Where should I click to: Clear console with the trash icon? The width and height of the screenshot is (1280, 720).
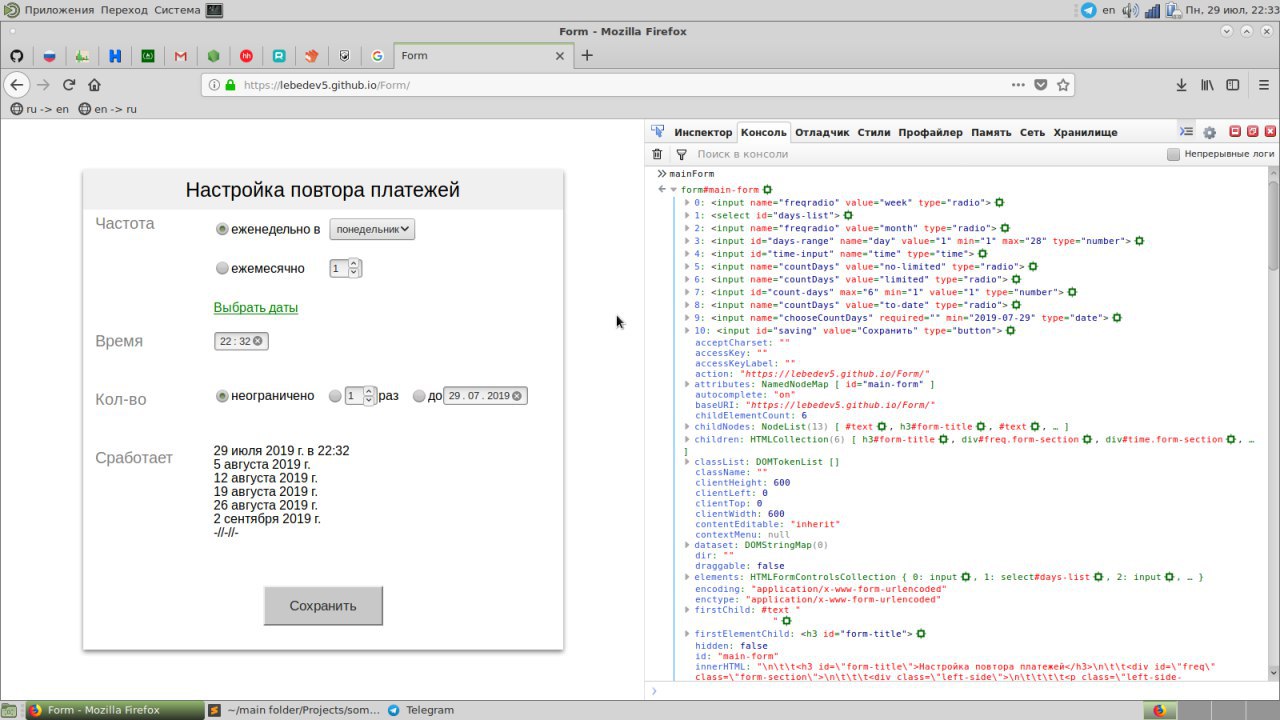[x=657, y=155]
